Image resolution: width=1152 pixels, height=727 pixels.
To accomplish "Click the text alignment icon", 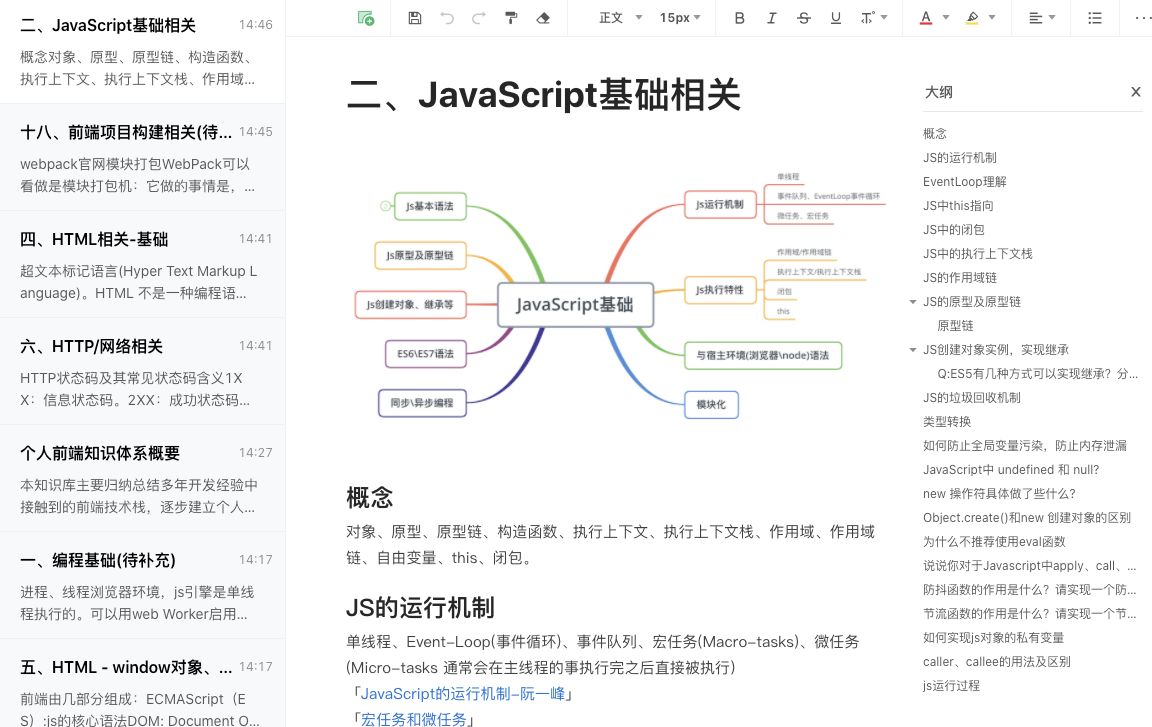I will coord(1035,18).
